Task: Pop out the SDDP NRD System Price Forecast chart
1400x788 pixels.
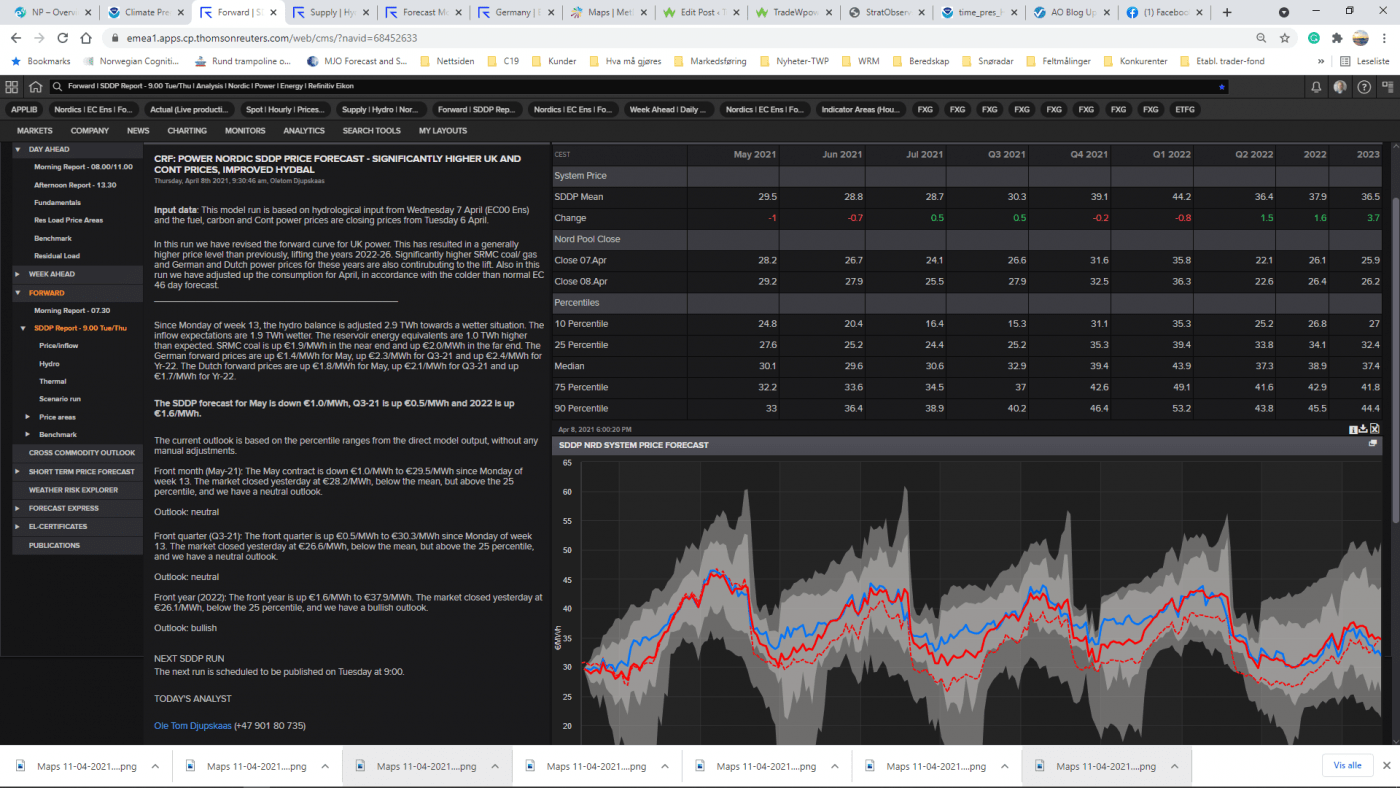Action: click(1372, 443)
